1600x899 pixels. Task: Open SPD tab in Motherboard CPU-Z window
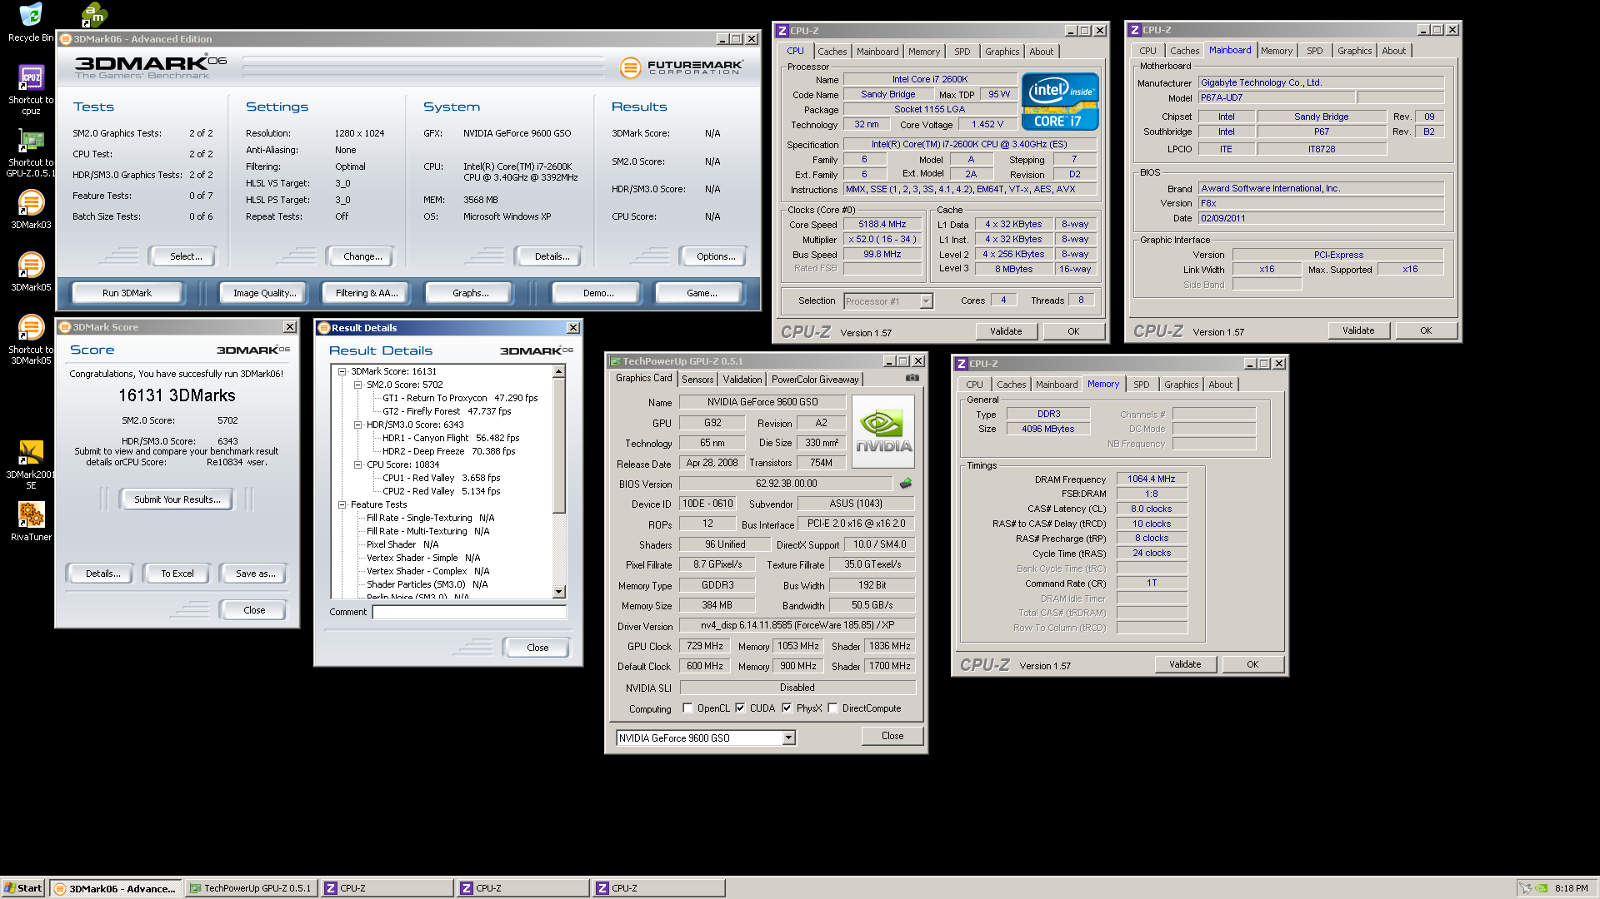[x=1314, y=50]
